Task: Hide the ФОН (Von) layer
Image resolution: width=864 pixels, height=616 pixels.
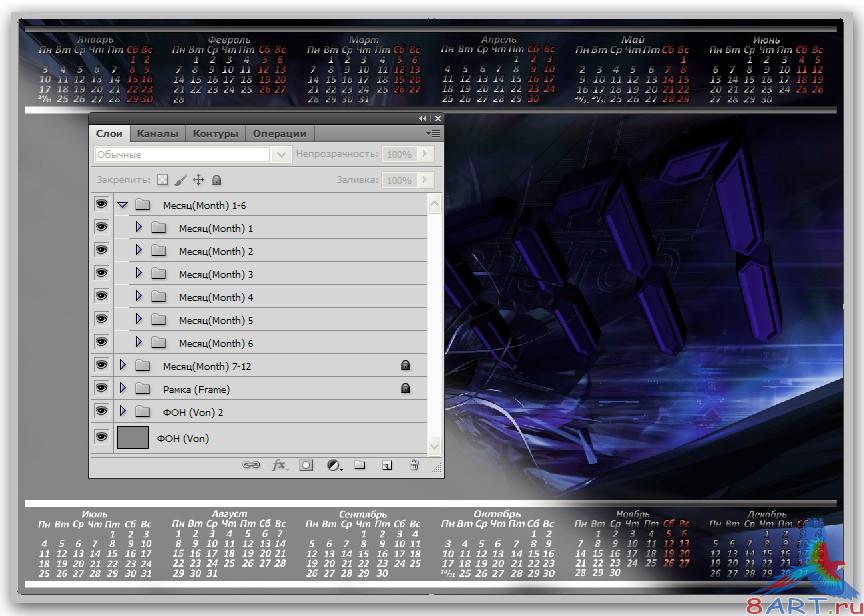Action: coord(101,437)
